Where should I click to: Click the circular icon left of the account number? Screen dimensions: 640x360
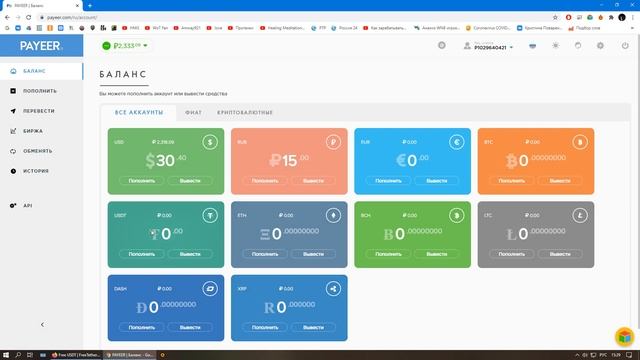442,45
